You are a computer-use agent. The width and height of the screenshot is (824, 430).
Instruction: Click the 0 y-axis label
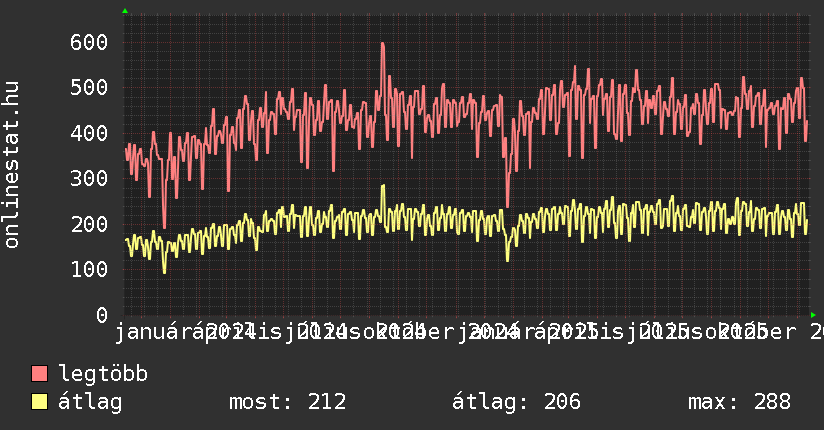tap(101, 315)
